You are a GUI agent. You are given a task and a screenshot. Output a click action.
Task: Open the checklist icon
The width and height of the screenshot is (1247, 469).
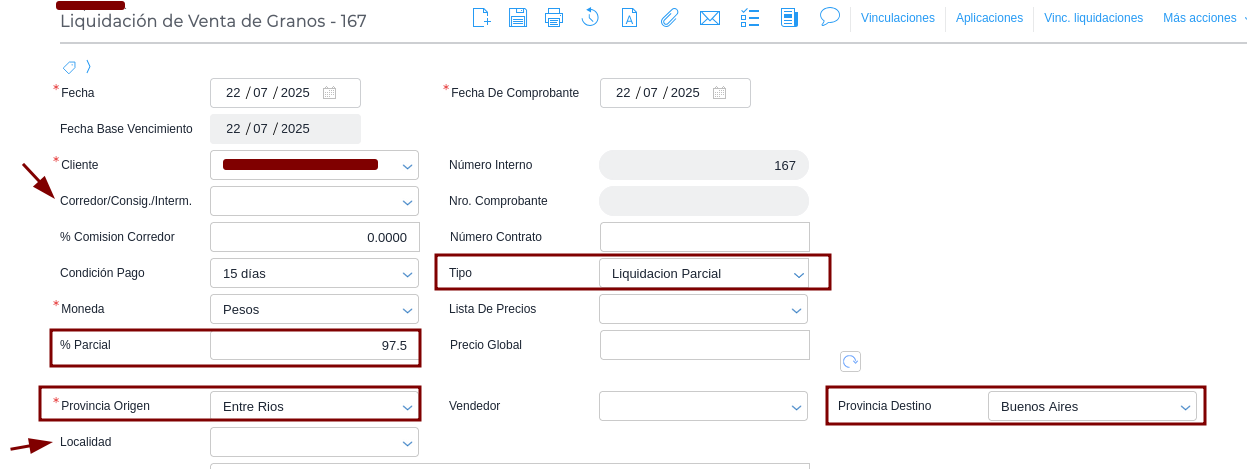click(750, 17)
